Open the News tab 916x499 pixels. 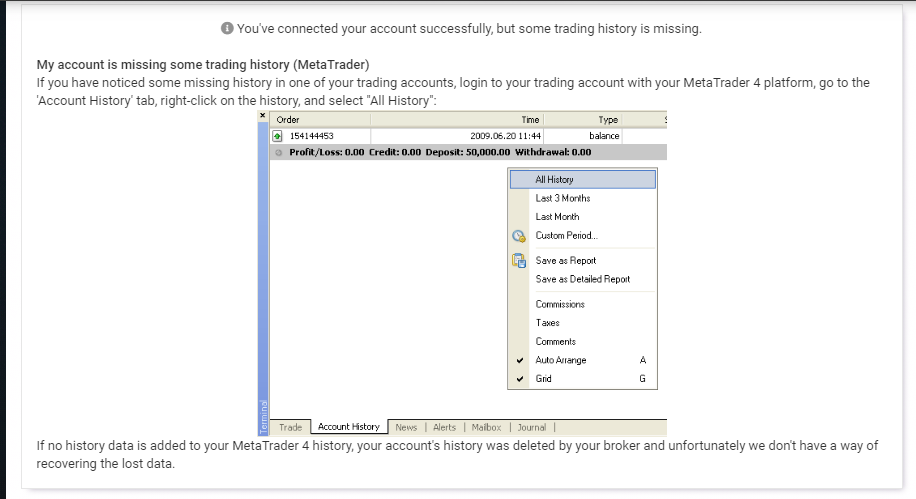[x=406, y=427]
